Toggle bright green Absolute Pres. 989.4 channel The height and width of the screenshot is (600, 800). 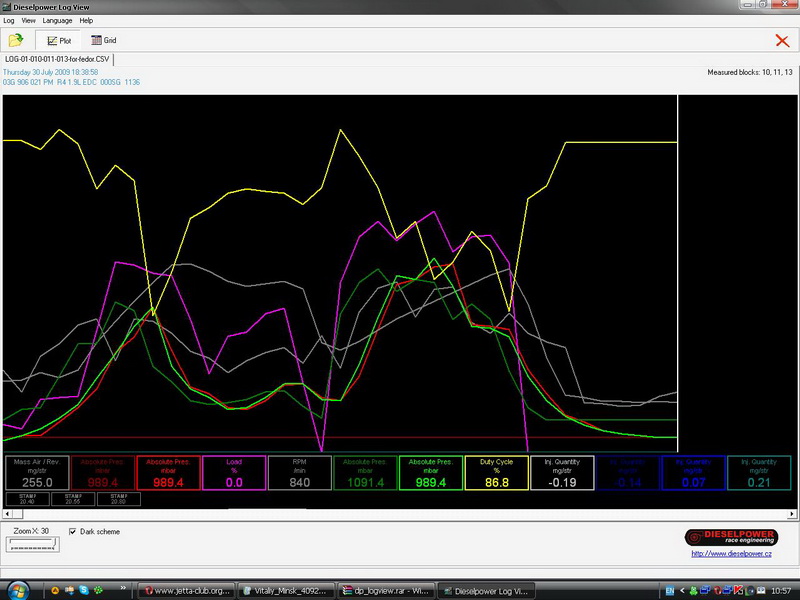click(x=431, y=473)
